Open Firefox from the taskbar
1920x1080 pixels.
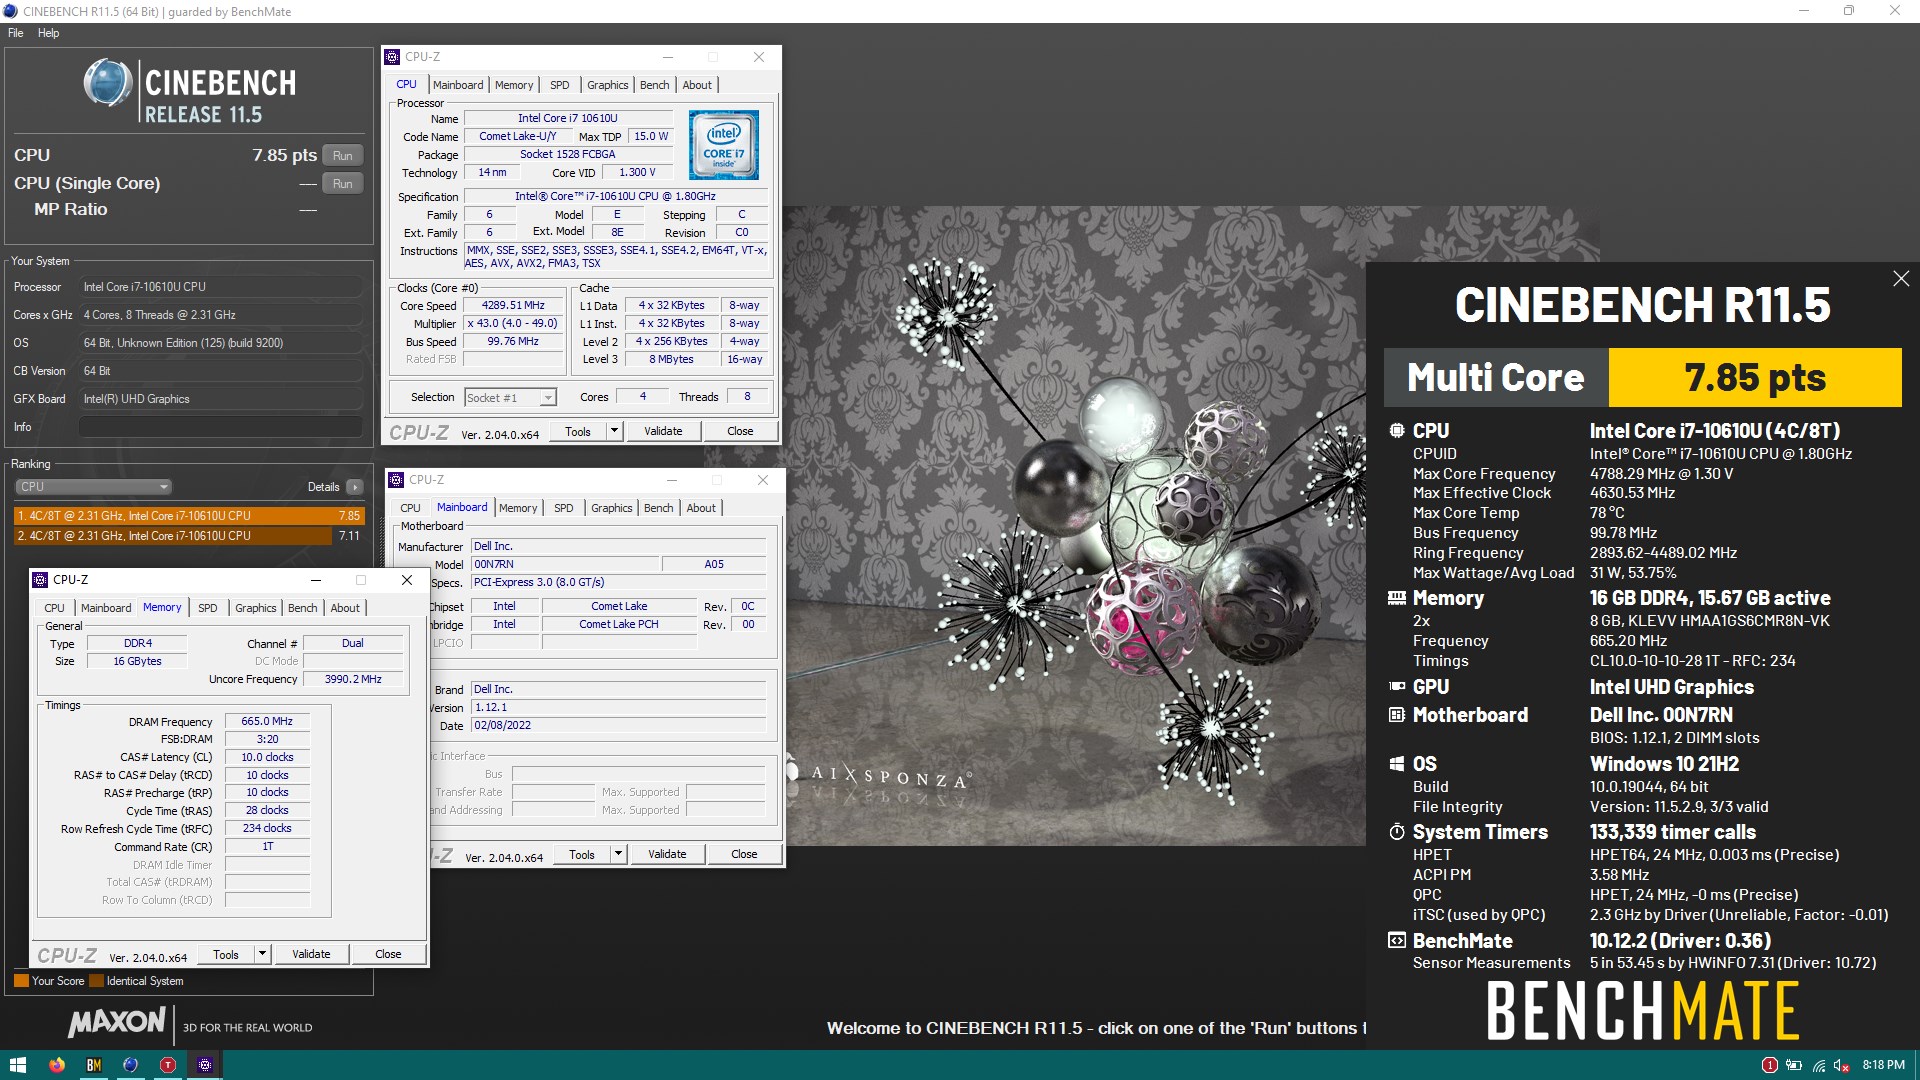point(56,1065)
